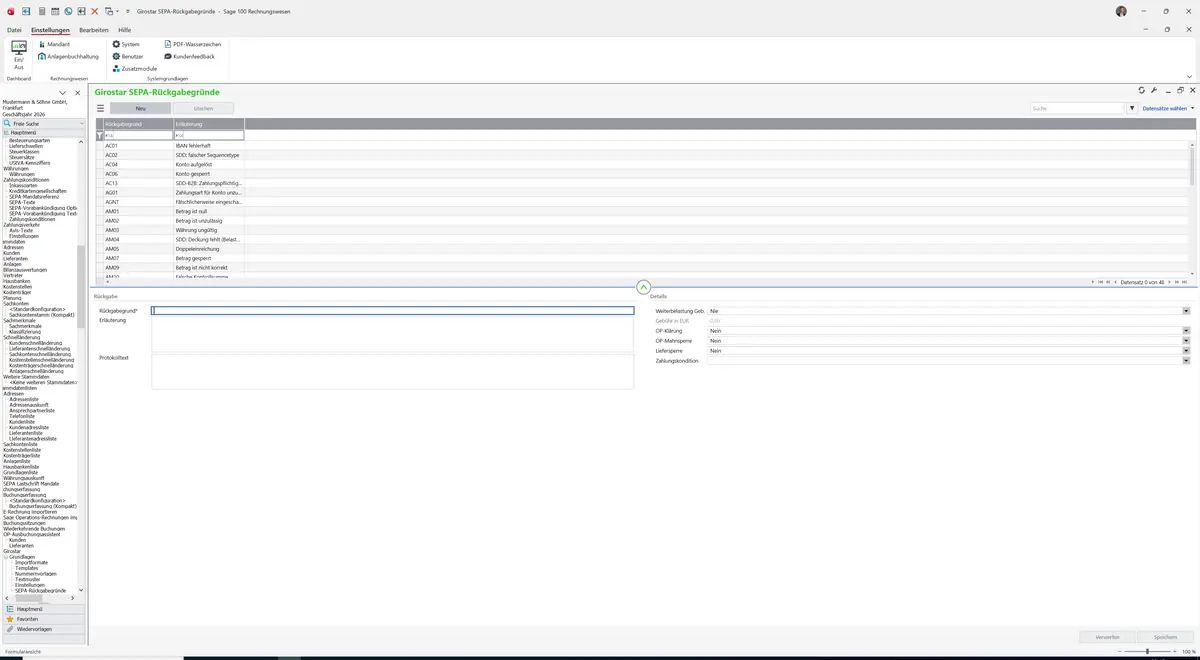Open the Weiterbelastung Geb. dropdown
Screen dimensions: 1200x660
coord(1186,311)
